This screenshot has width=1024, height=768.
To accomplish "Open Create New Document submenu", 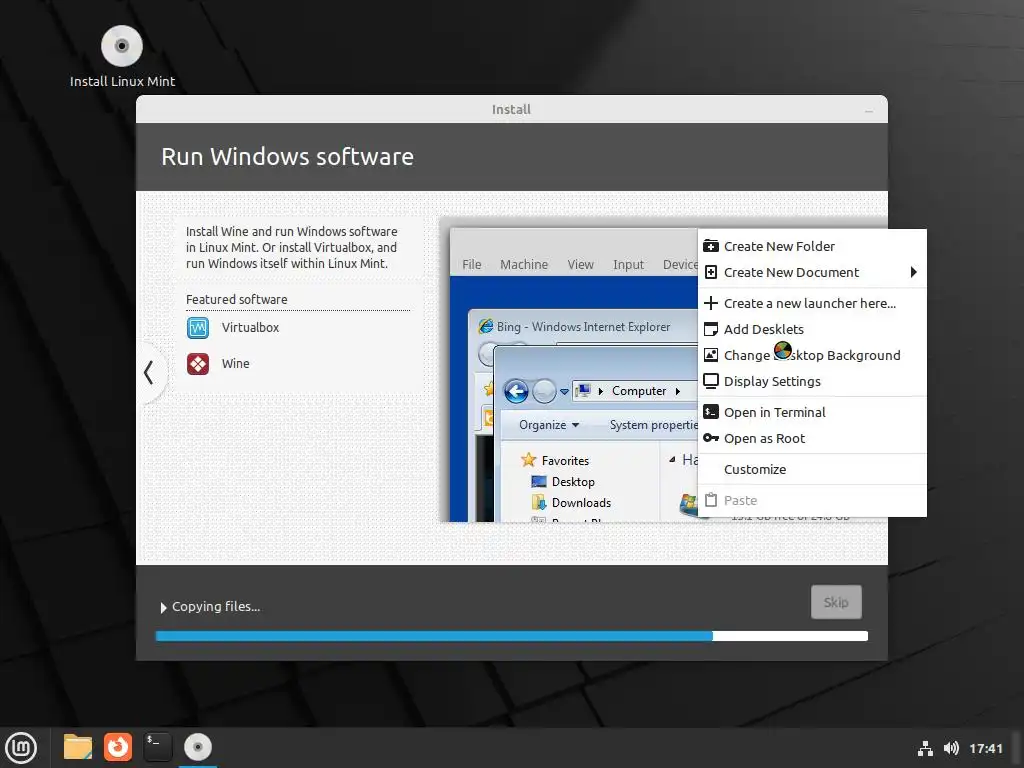I will (x=812, y=272).
